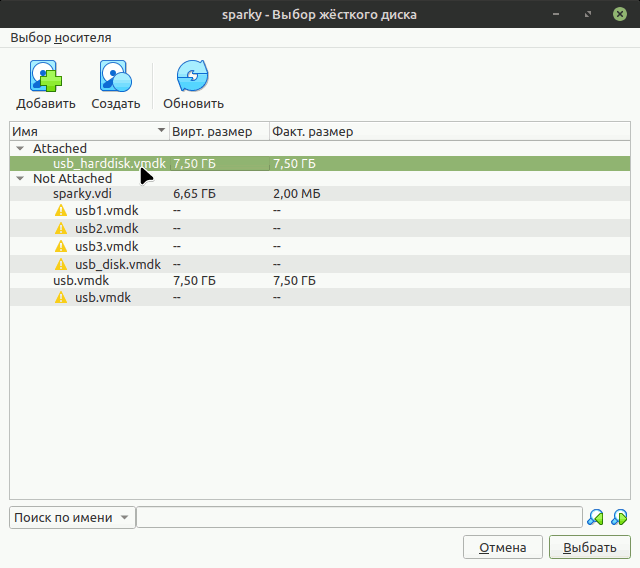Viewport: 640px width, 568px height.
Task: Collapse the Attached group
Action: 20,148
